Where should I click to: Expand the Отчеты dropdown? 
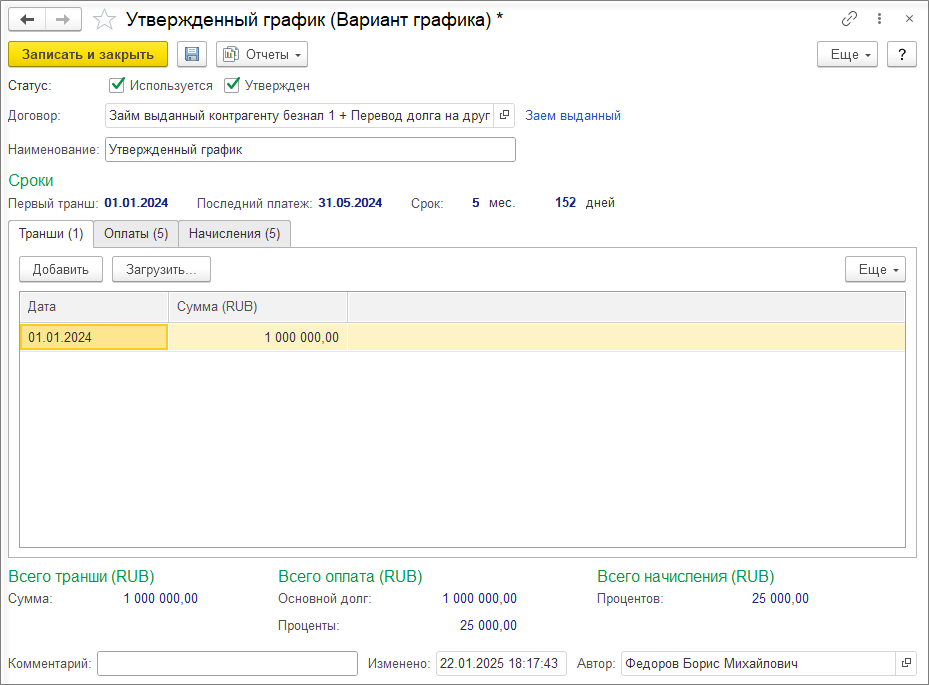(262, 55)
